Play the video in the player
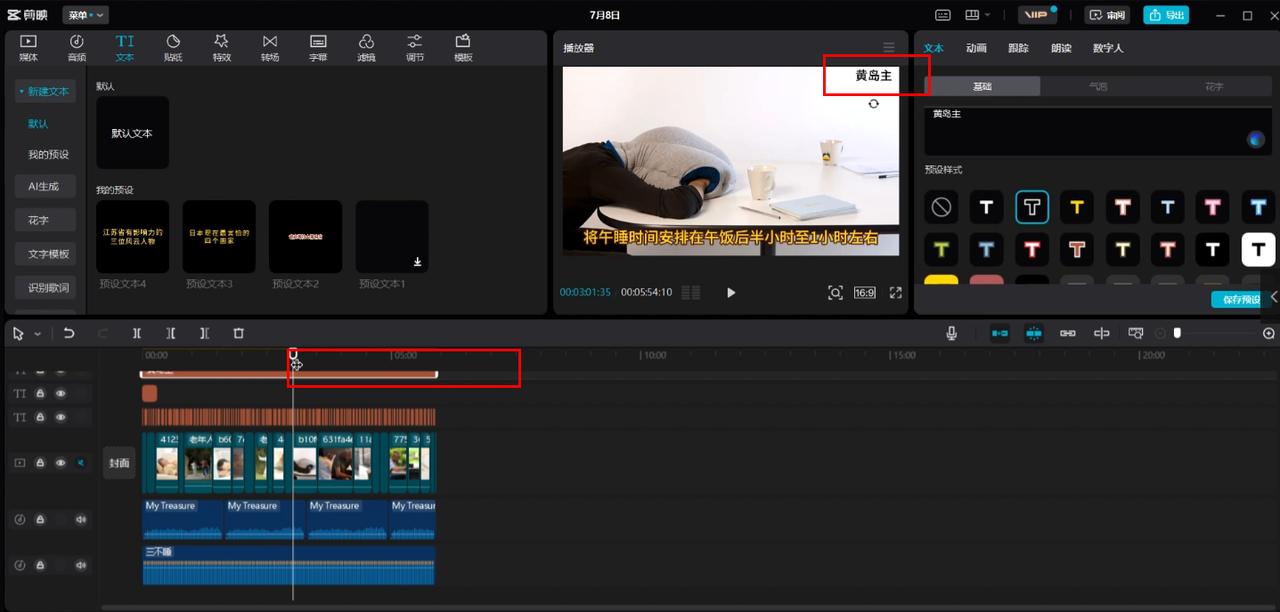The height and width of the screenshot is (612, 1280). (x=731, y=293)
